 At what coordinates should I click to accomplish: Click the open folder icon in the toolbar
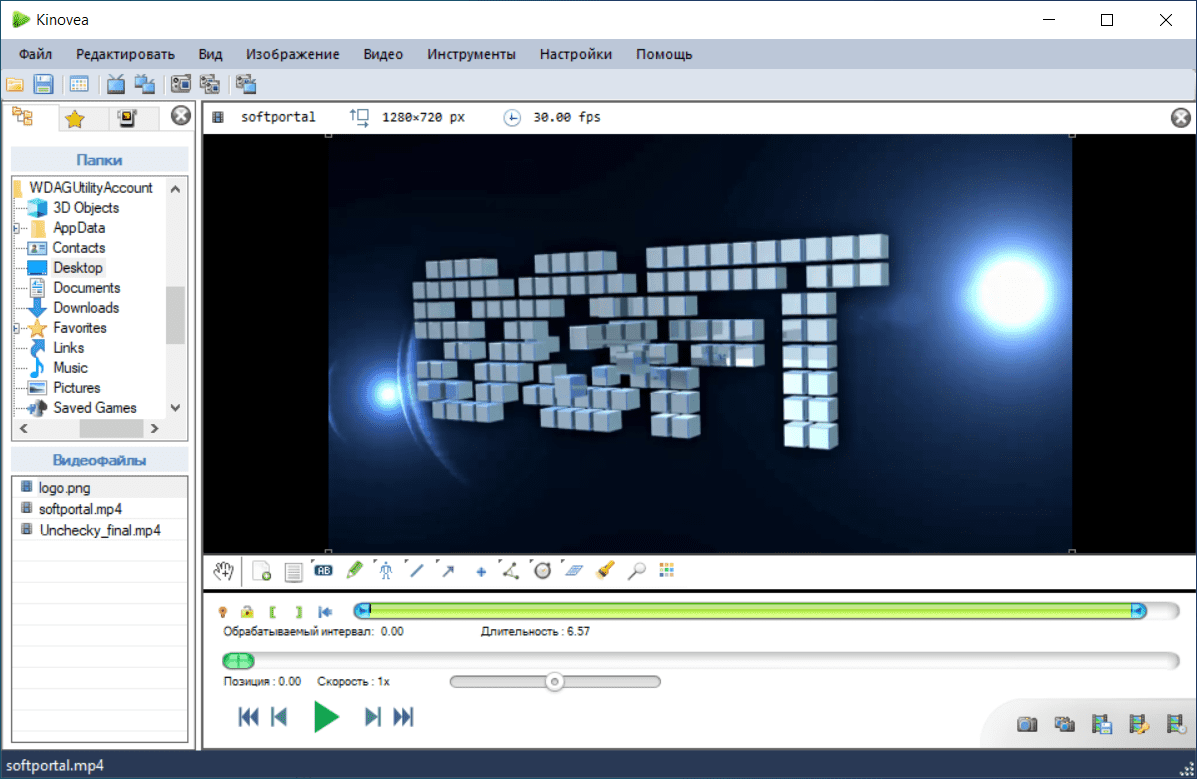(x=15, y=84)
